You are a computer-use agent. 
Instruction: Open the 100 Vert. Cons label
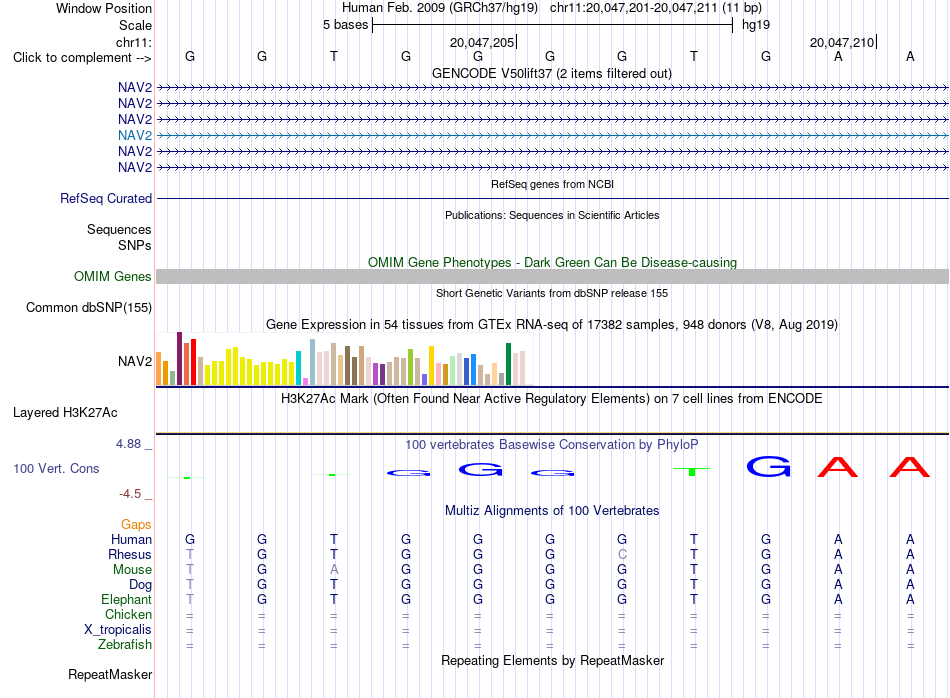tap(56, 468)
